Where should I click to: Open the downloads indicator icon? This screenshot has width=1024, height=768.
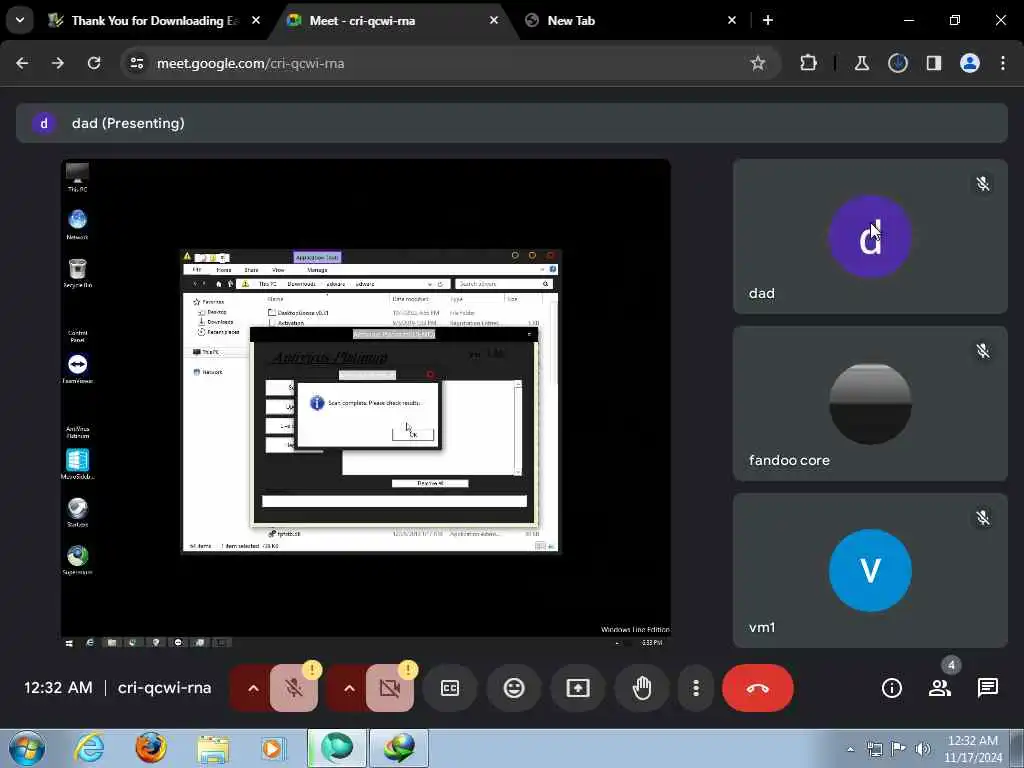(x=898, y=63)
